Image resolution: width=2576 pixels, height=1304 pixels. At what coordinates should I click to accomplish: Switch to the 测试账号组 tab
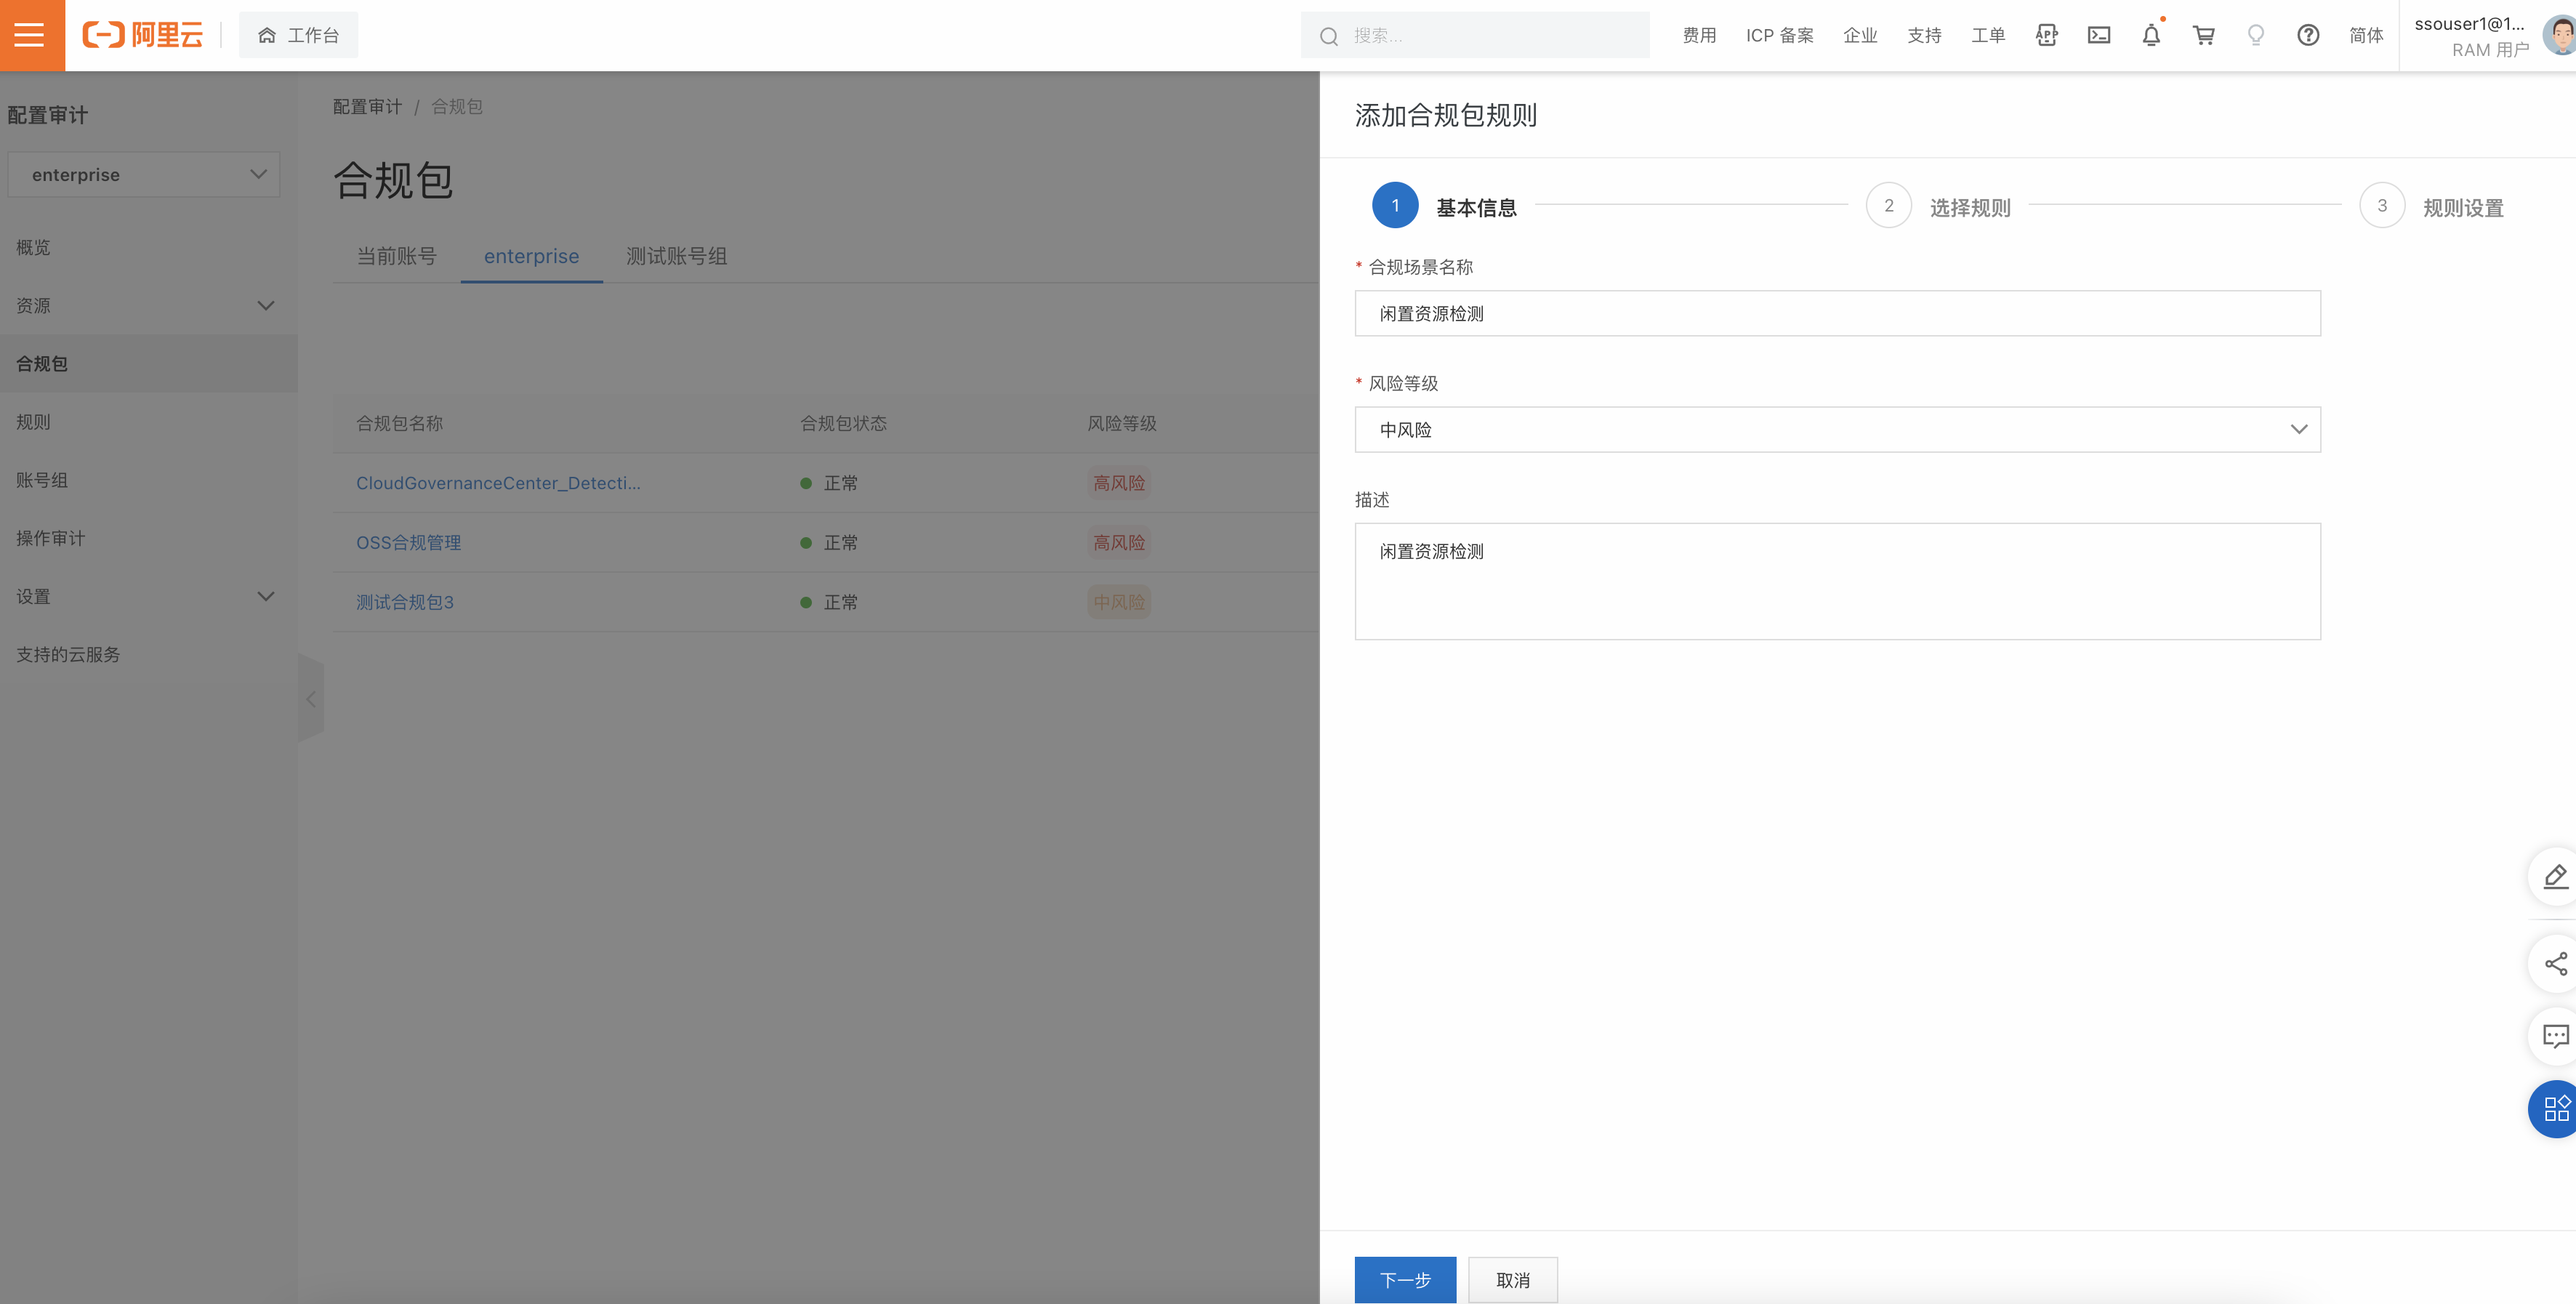[676, 256]
